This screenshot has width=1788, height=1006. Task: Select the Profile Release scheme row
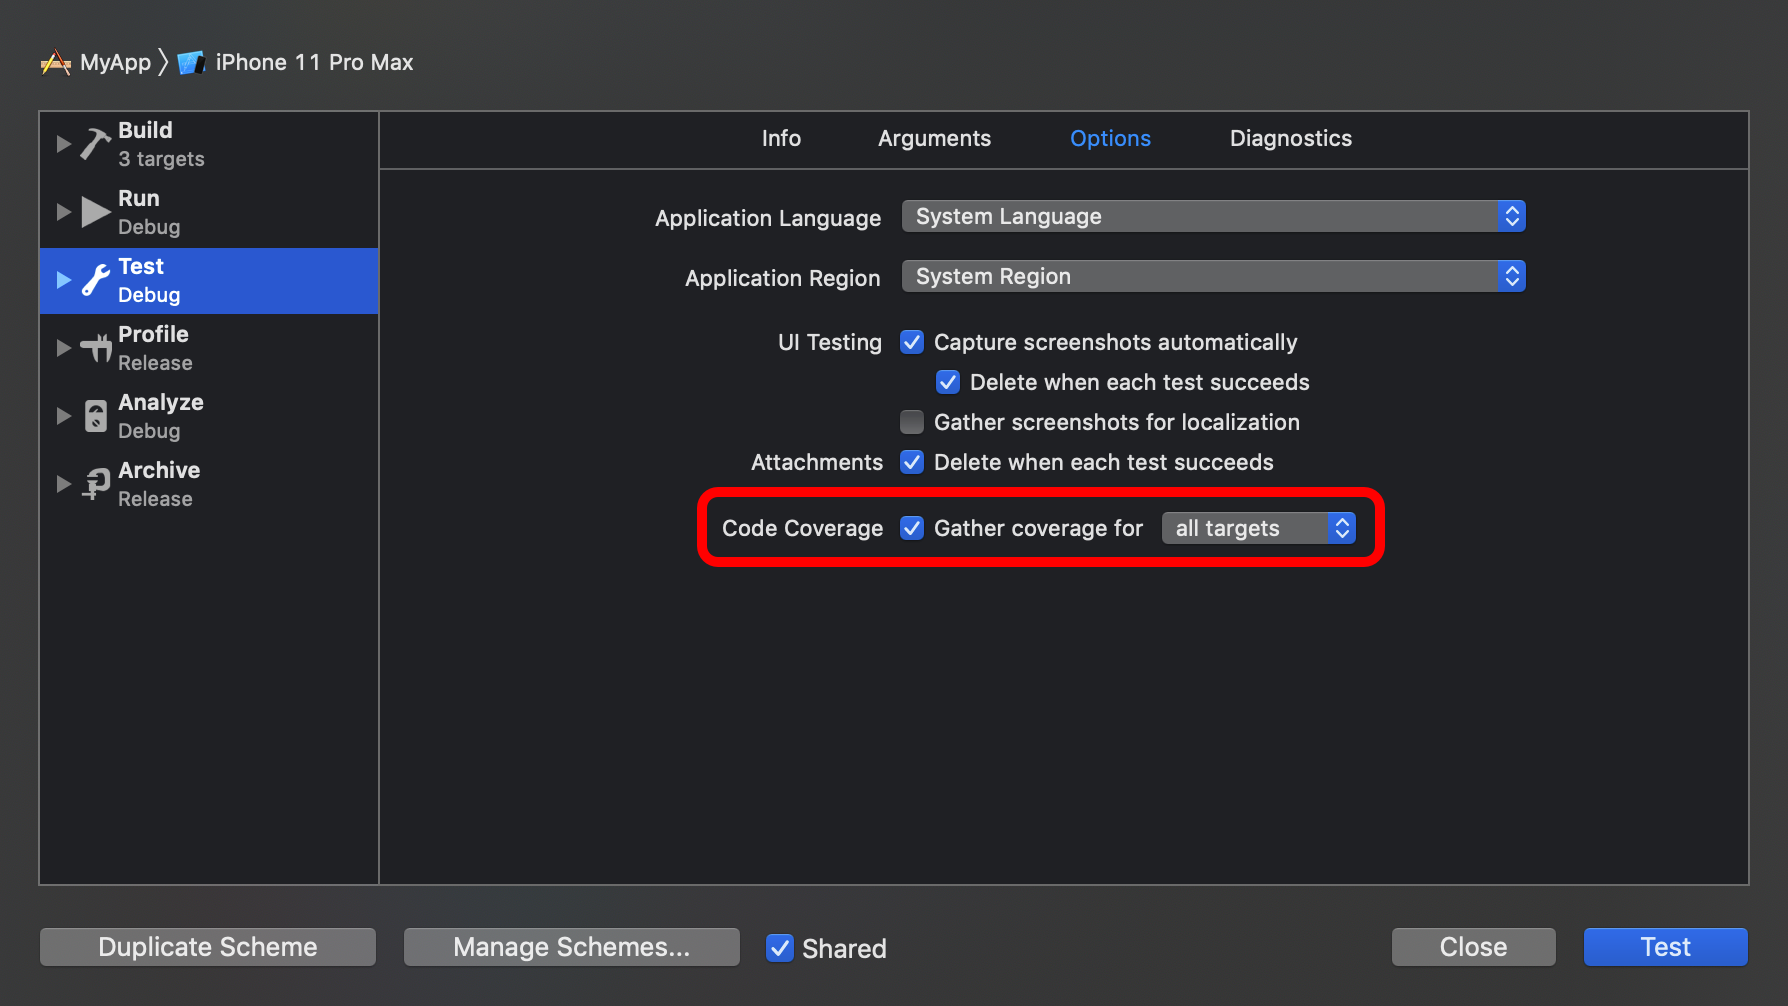point(200,347)
